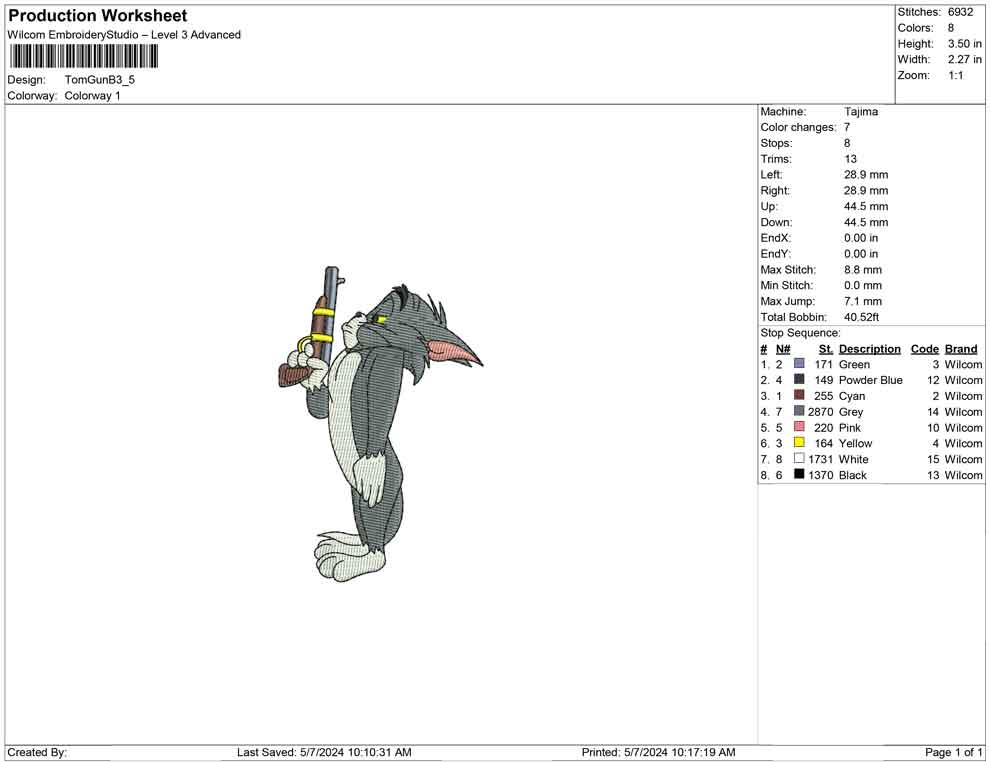Screen dimensions: 990x762
Task: Click the barcode under the worksheet title
Action: [83, 57]
